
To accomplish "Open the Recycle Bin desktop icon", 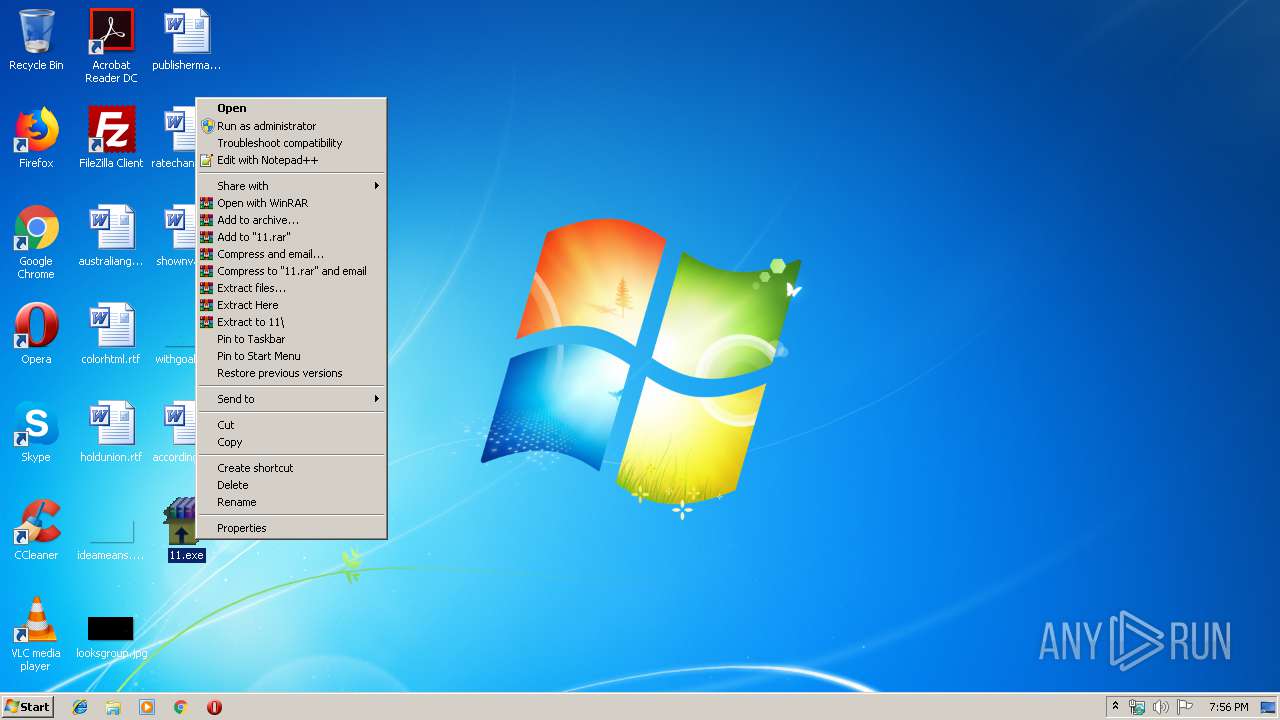I will point(36,40).
